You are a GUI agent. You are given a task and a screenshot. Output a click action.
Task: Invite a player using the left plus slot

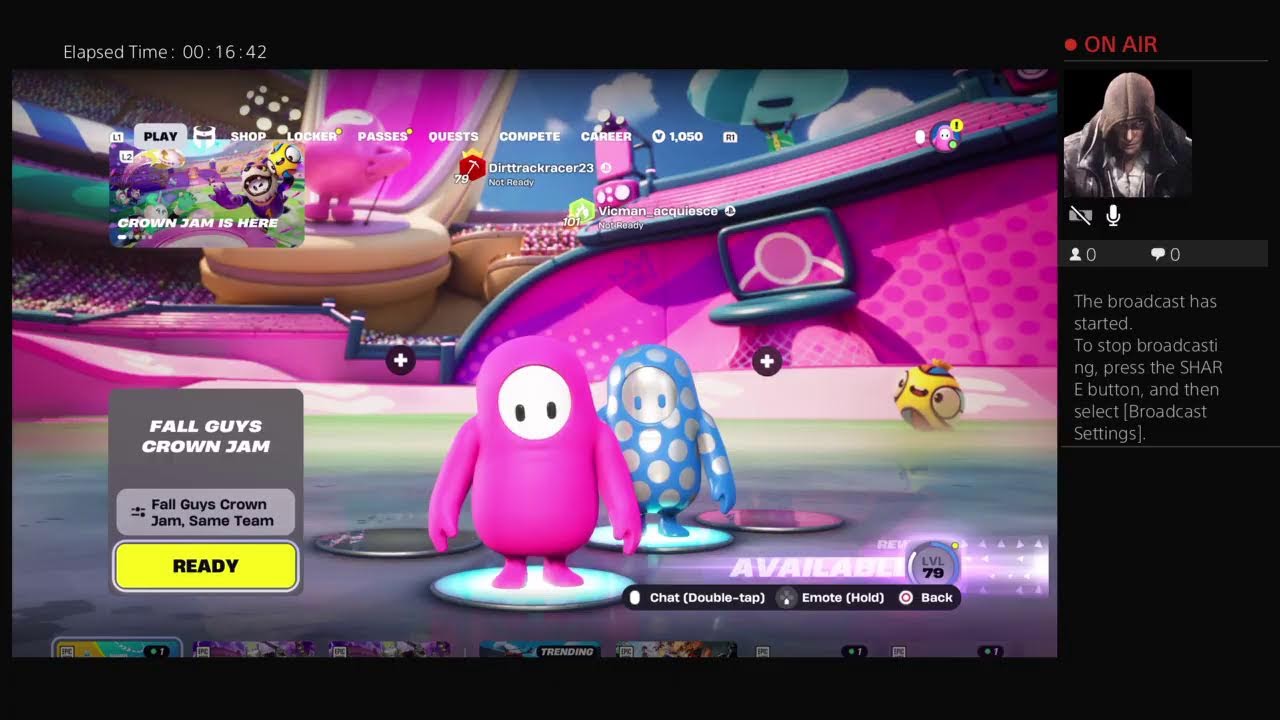400,361
